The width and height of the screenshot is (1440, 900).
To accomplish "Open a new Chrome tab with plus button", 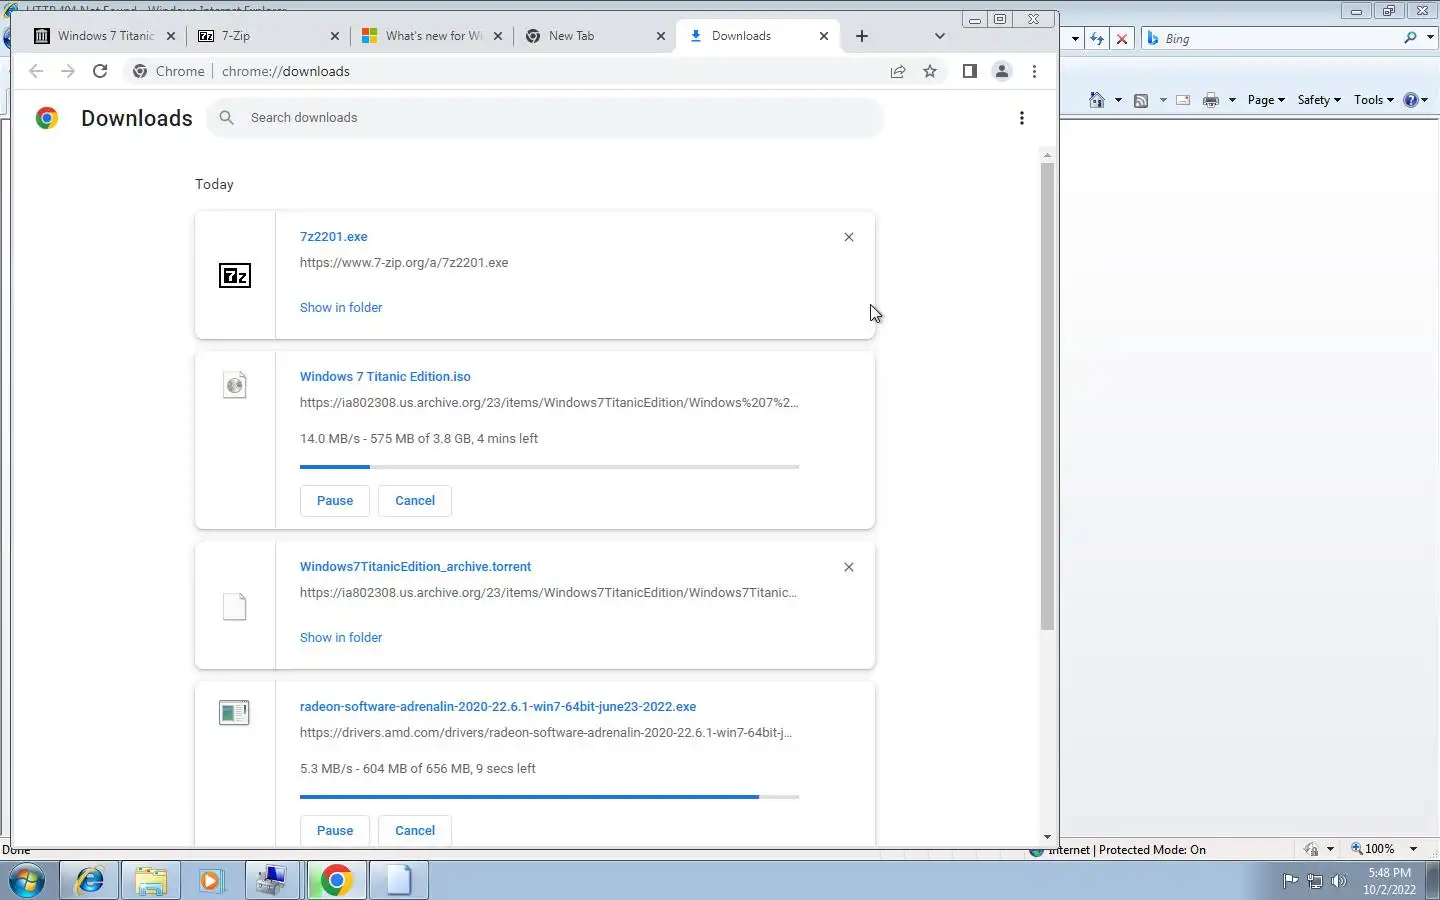I will pos(862,36).
